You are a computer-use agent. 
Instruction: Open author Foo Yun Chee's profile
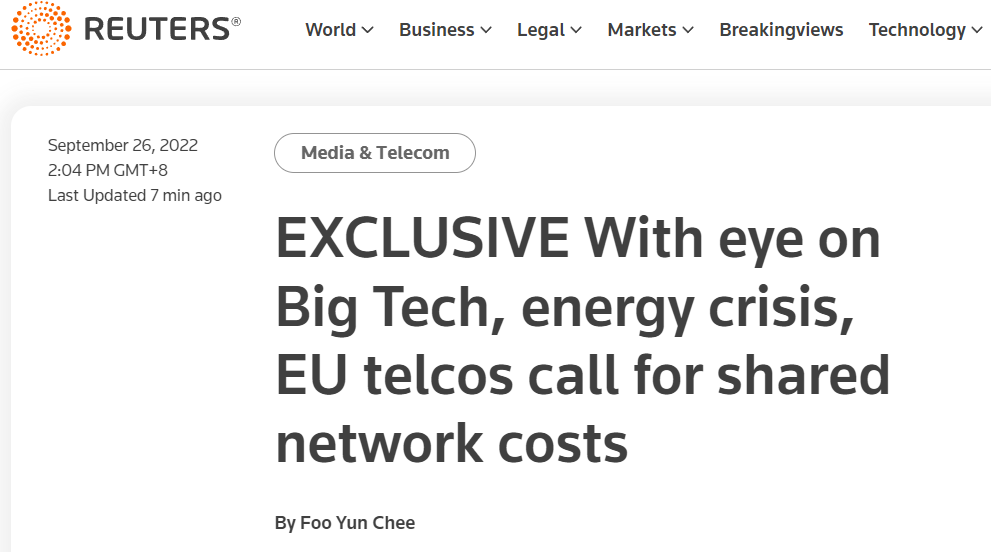coord(357,523)
